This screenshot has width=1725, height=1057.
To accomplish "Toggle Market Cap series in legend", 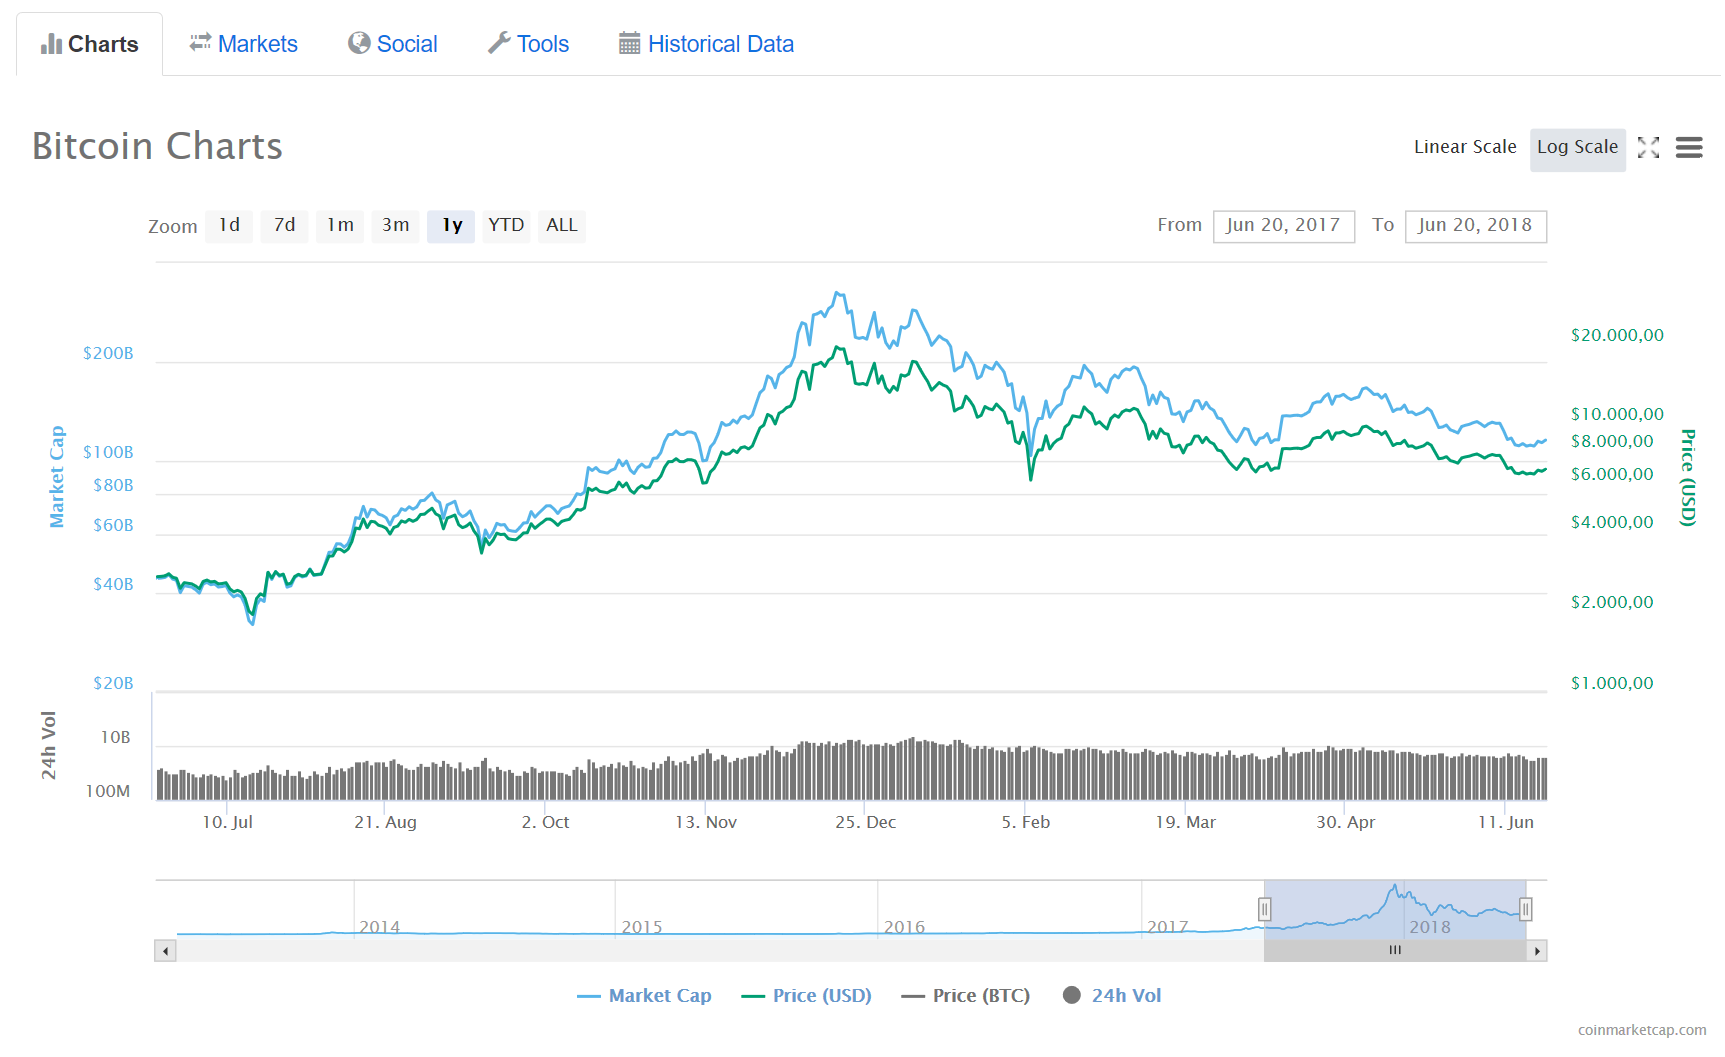I will tap(644, 996).
